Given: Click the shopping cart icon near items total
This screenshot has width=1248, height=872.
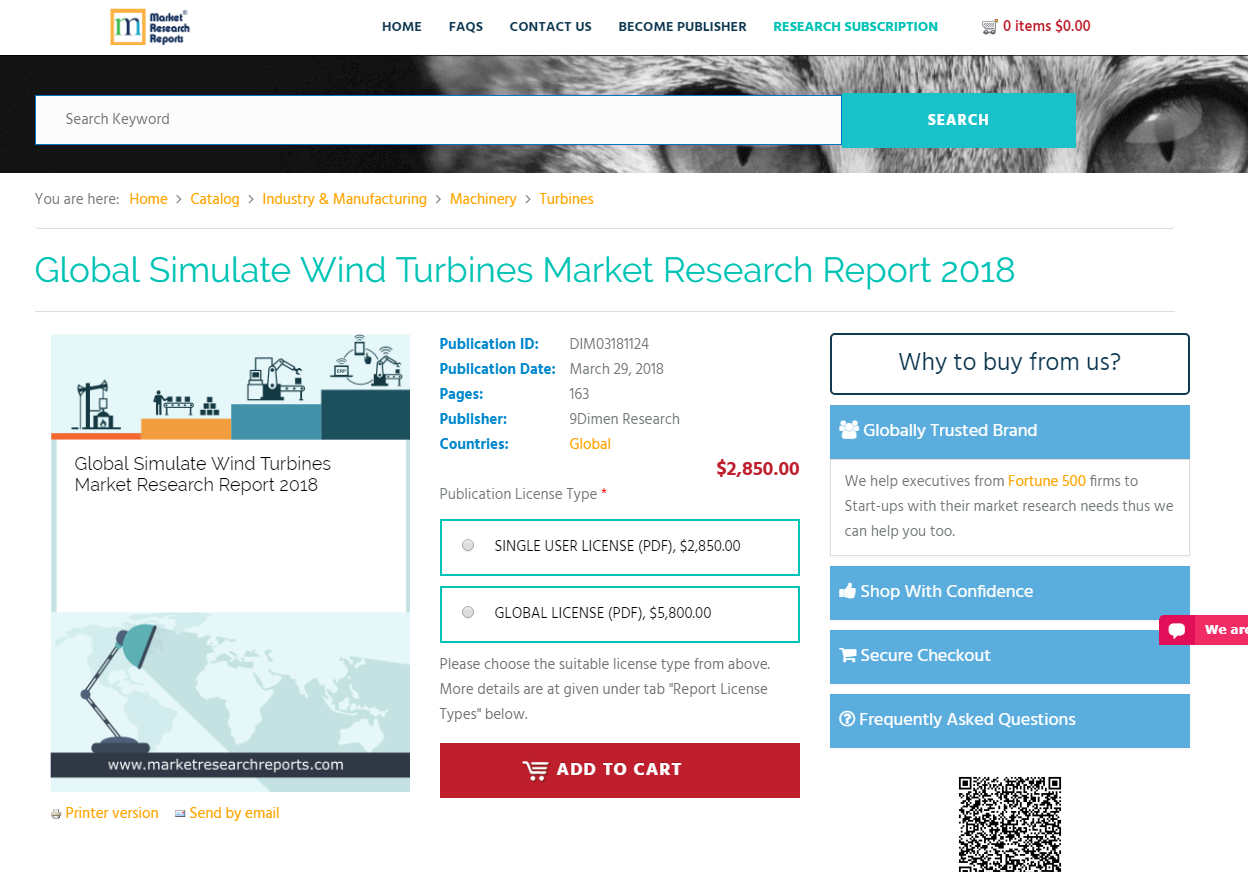Looking at the screenshot, I should point(989,26).
